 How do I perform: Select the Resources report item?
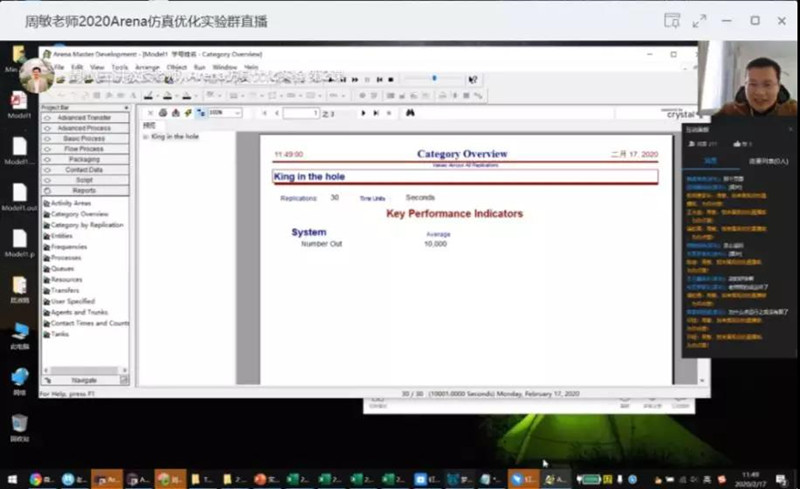(68, 279)
